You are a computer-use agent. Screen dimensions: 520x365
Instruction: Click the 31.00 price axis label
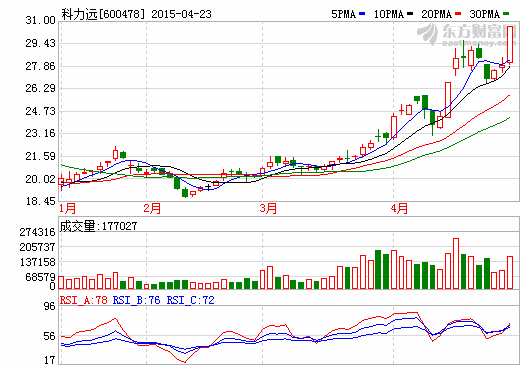coord(41,20)
